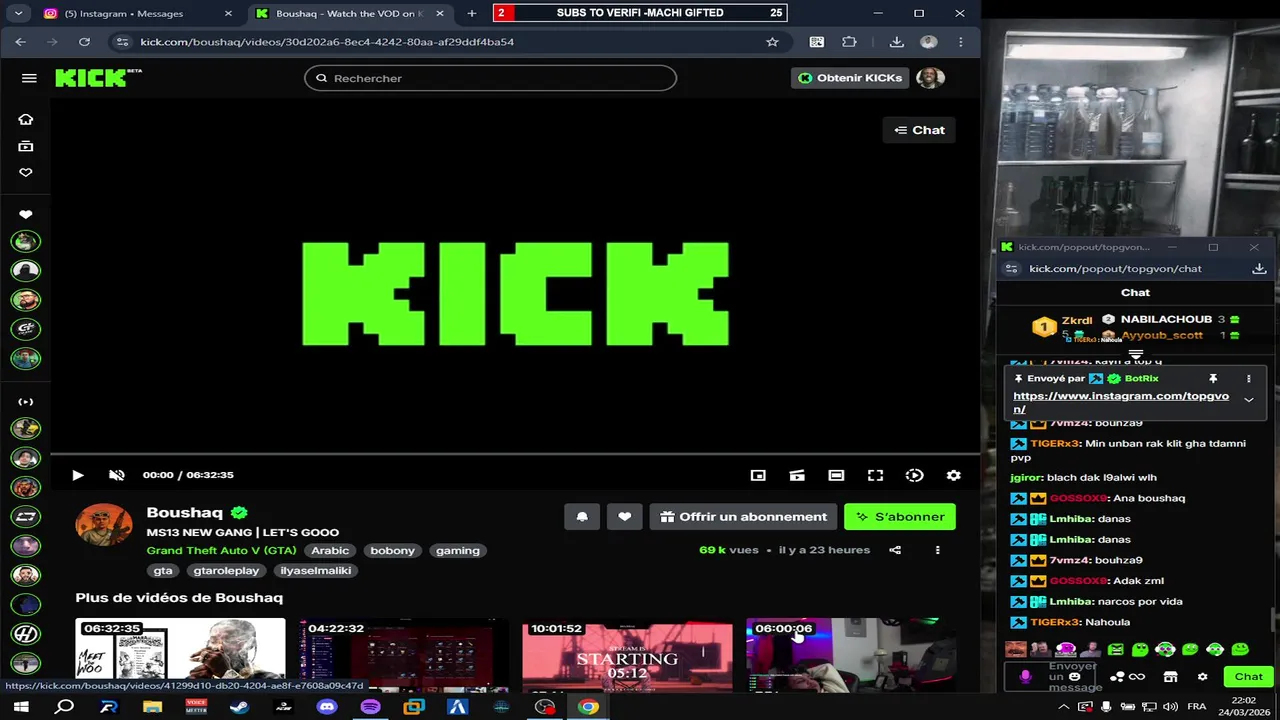Click the Obtenir KICKs button
Image resolution: width=1280 pixels, height=720 pixels.
point(850,78)
